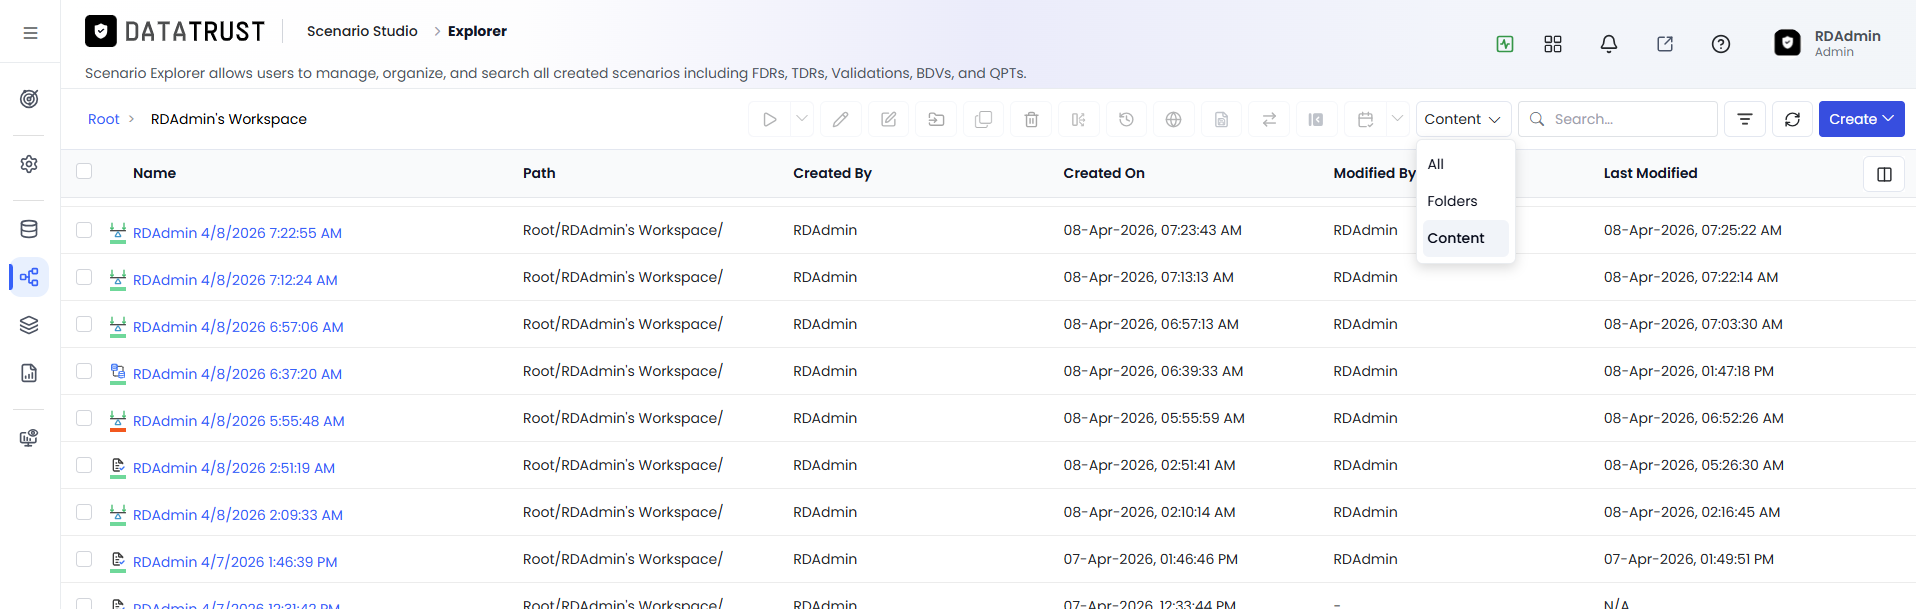Check the row RDAdmin 4/8/2026 6:37:20 AM

[x=84, y=371]
